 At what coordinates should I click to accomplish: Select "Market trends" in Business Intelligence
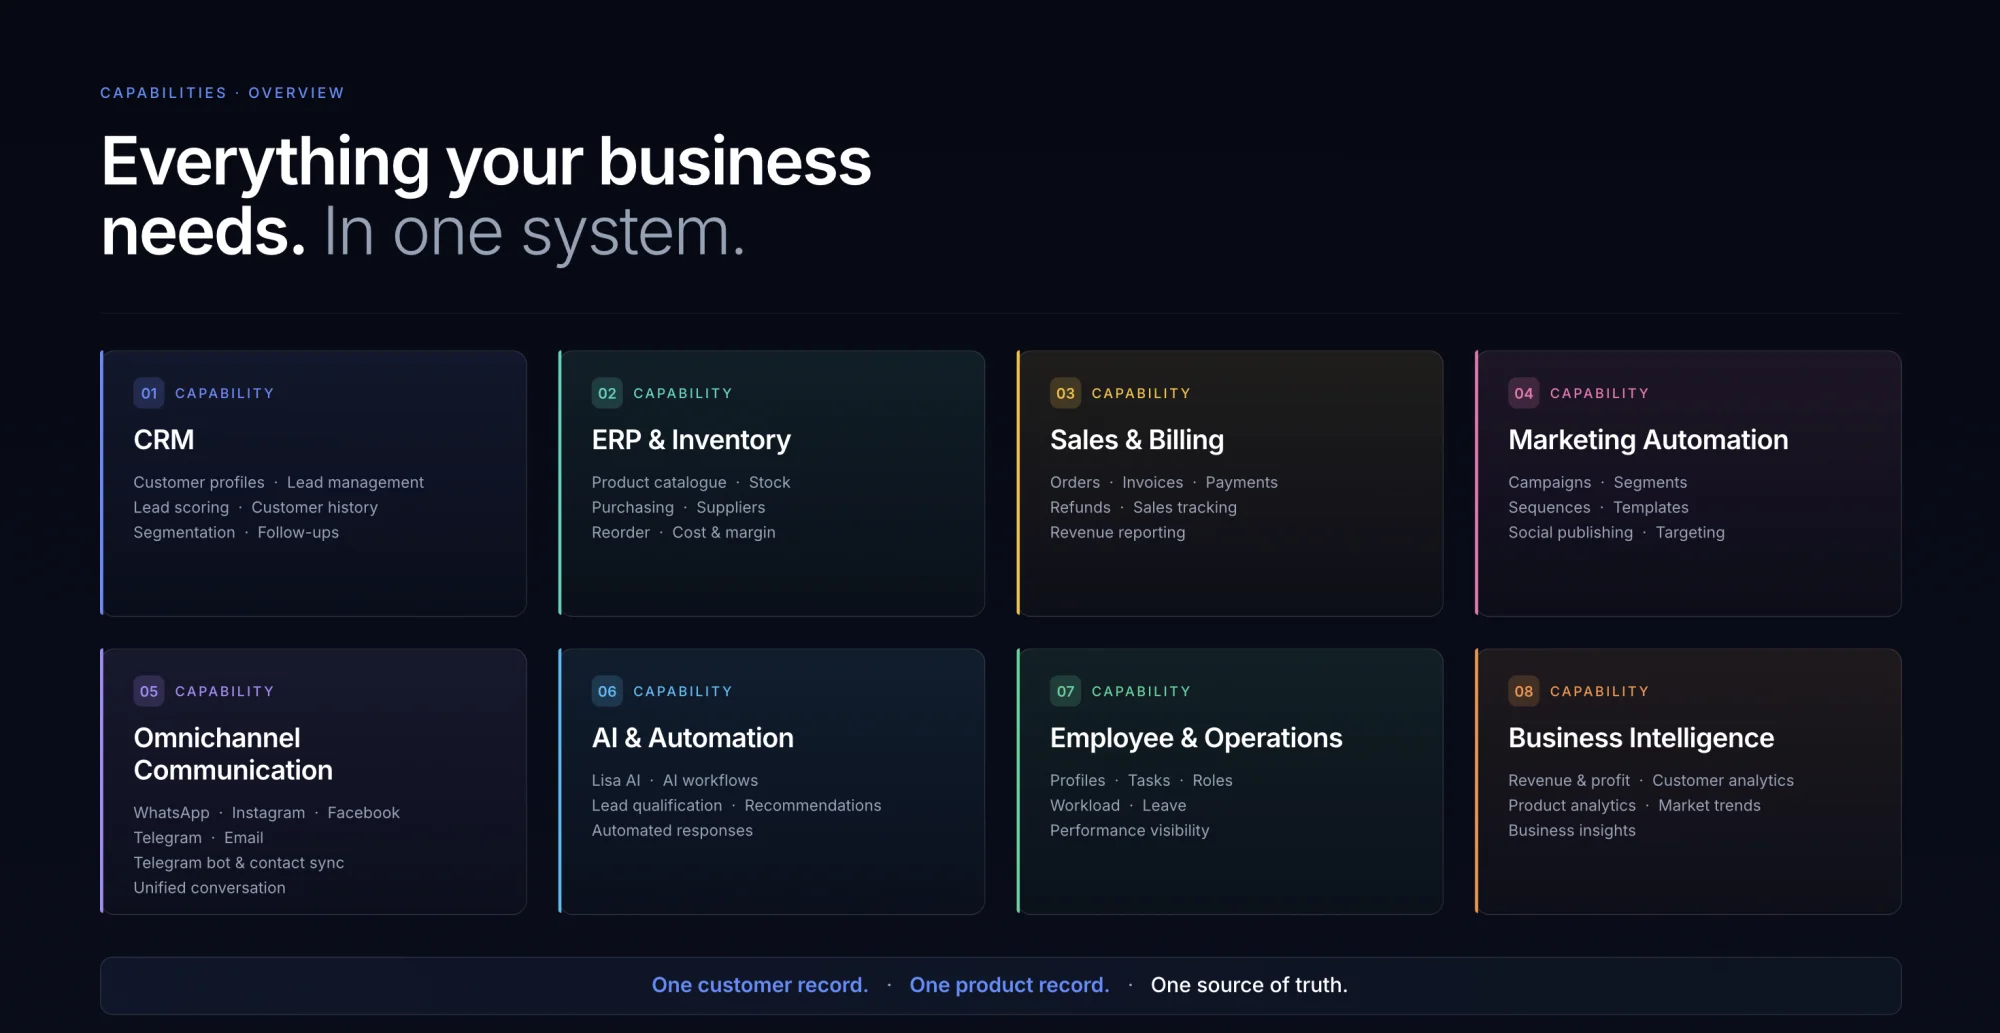[1710, 805]
